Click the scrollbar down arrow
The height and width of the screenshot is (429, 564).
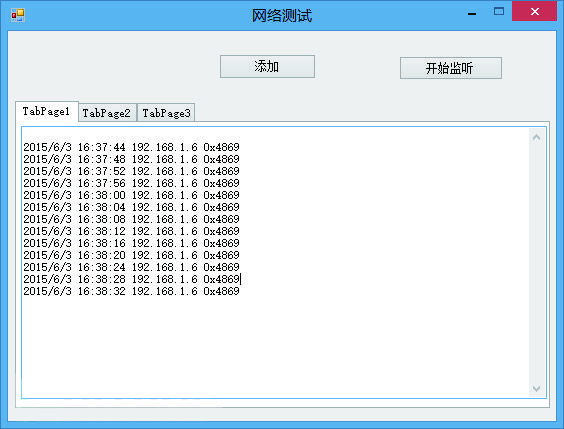coord(536,389)
